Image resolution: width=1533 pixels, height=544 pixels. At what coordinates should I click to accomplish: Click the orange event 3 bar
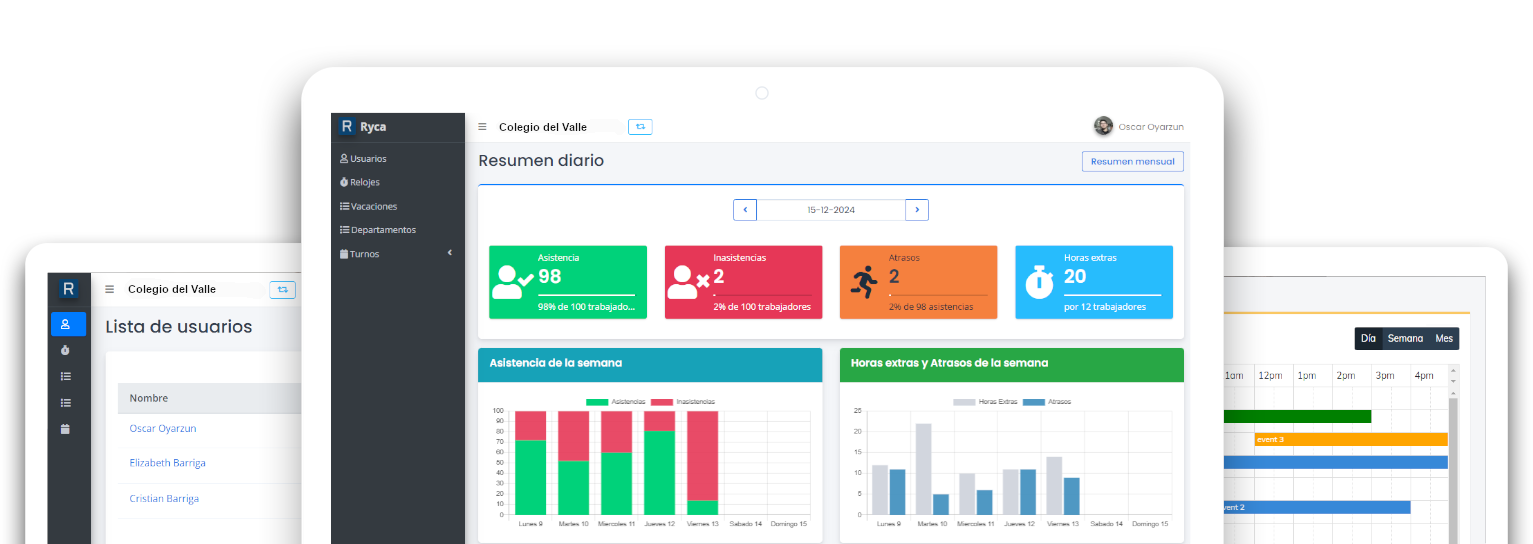click(x=1350, y=439)
